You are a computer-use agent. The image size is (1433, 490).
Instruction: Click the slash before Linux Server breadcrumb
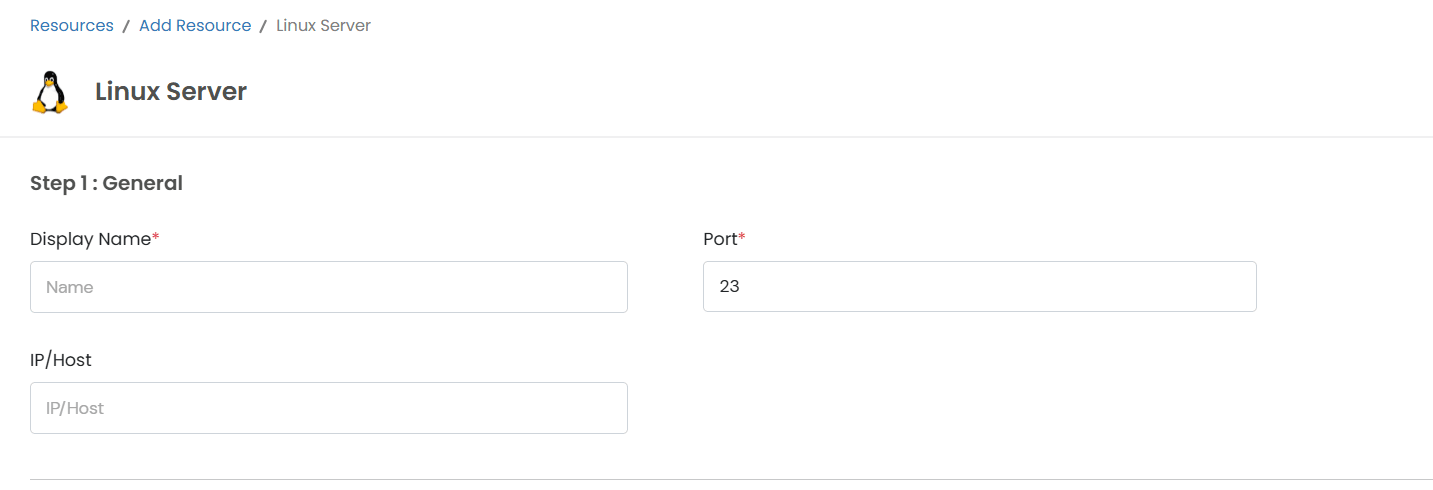pyautogui.click(x=263, y=27)
